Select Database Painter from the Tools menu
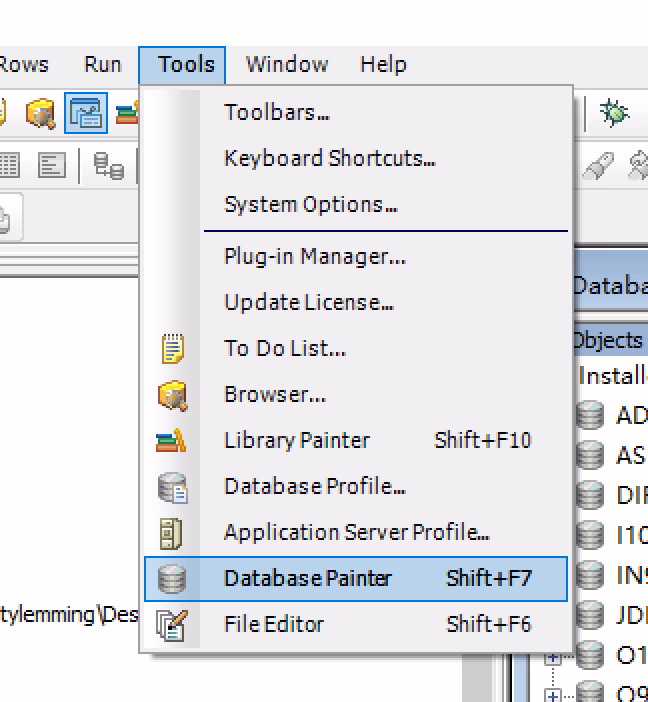This screenshot has width=648, height=702. (x=308, y=579)
